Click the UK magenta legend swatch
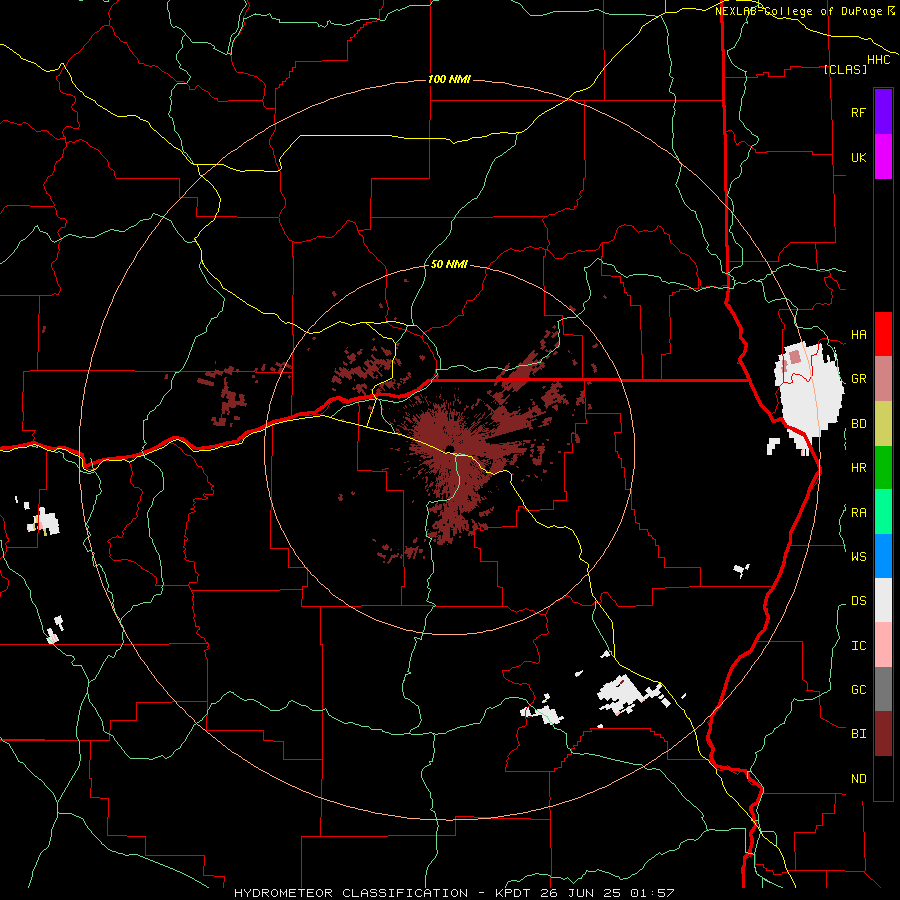Image resolution: width=900 pixels, height=900 pixels. [x=883, y=157]
